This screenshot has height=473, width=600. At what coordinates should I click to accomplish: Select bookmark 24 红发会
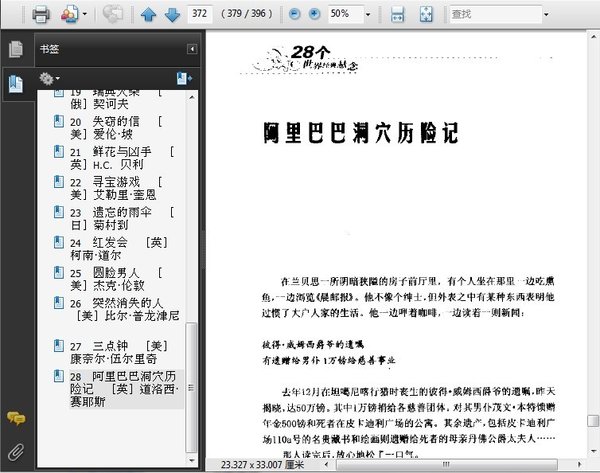119,249
